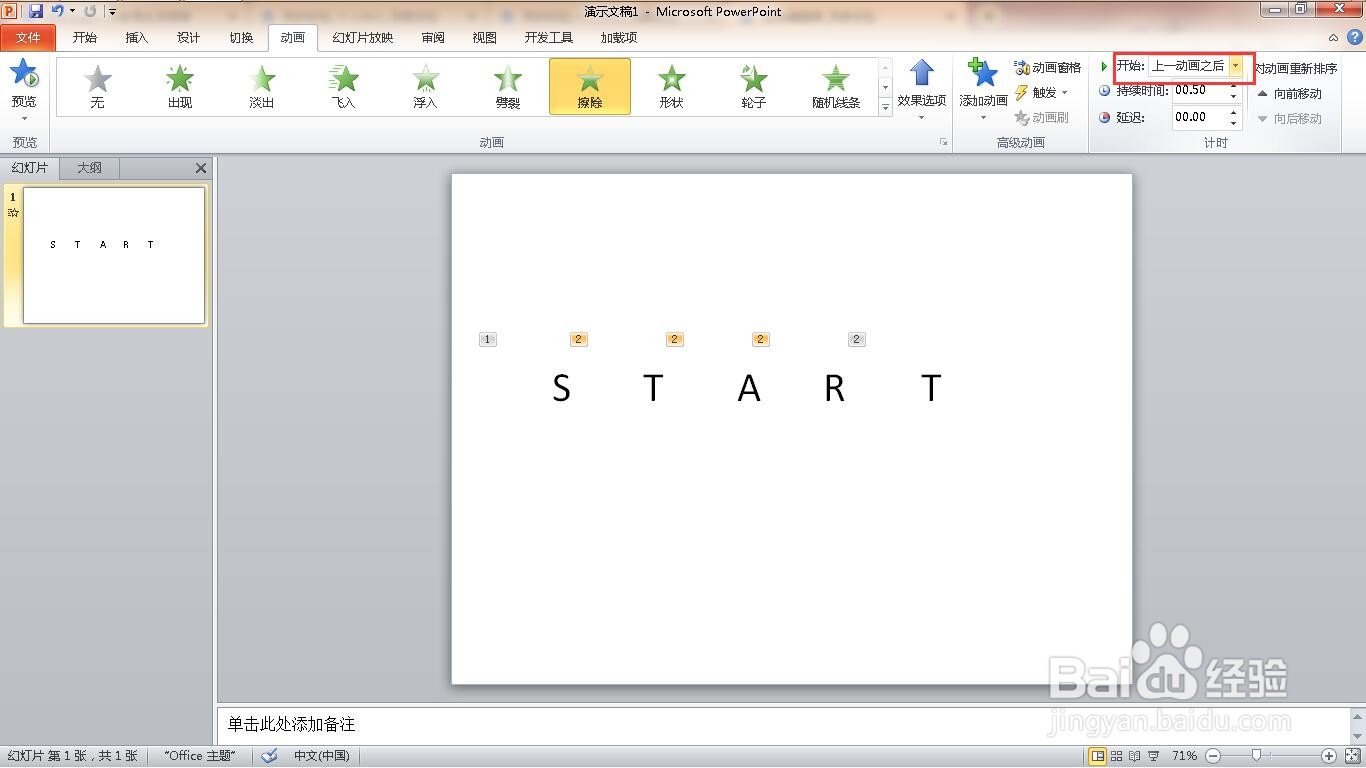This screenshot has width=1366, height=768.
Task: Click the 延迟 delay input field
Action: pyautogui.click(x=1200, y=117)
